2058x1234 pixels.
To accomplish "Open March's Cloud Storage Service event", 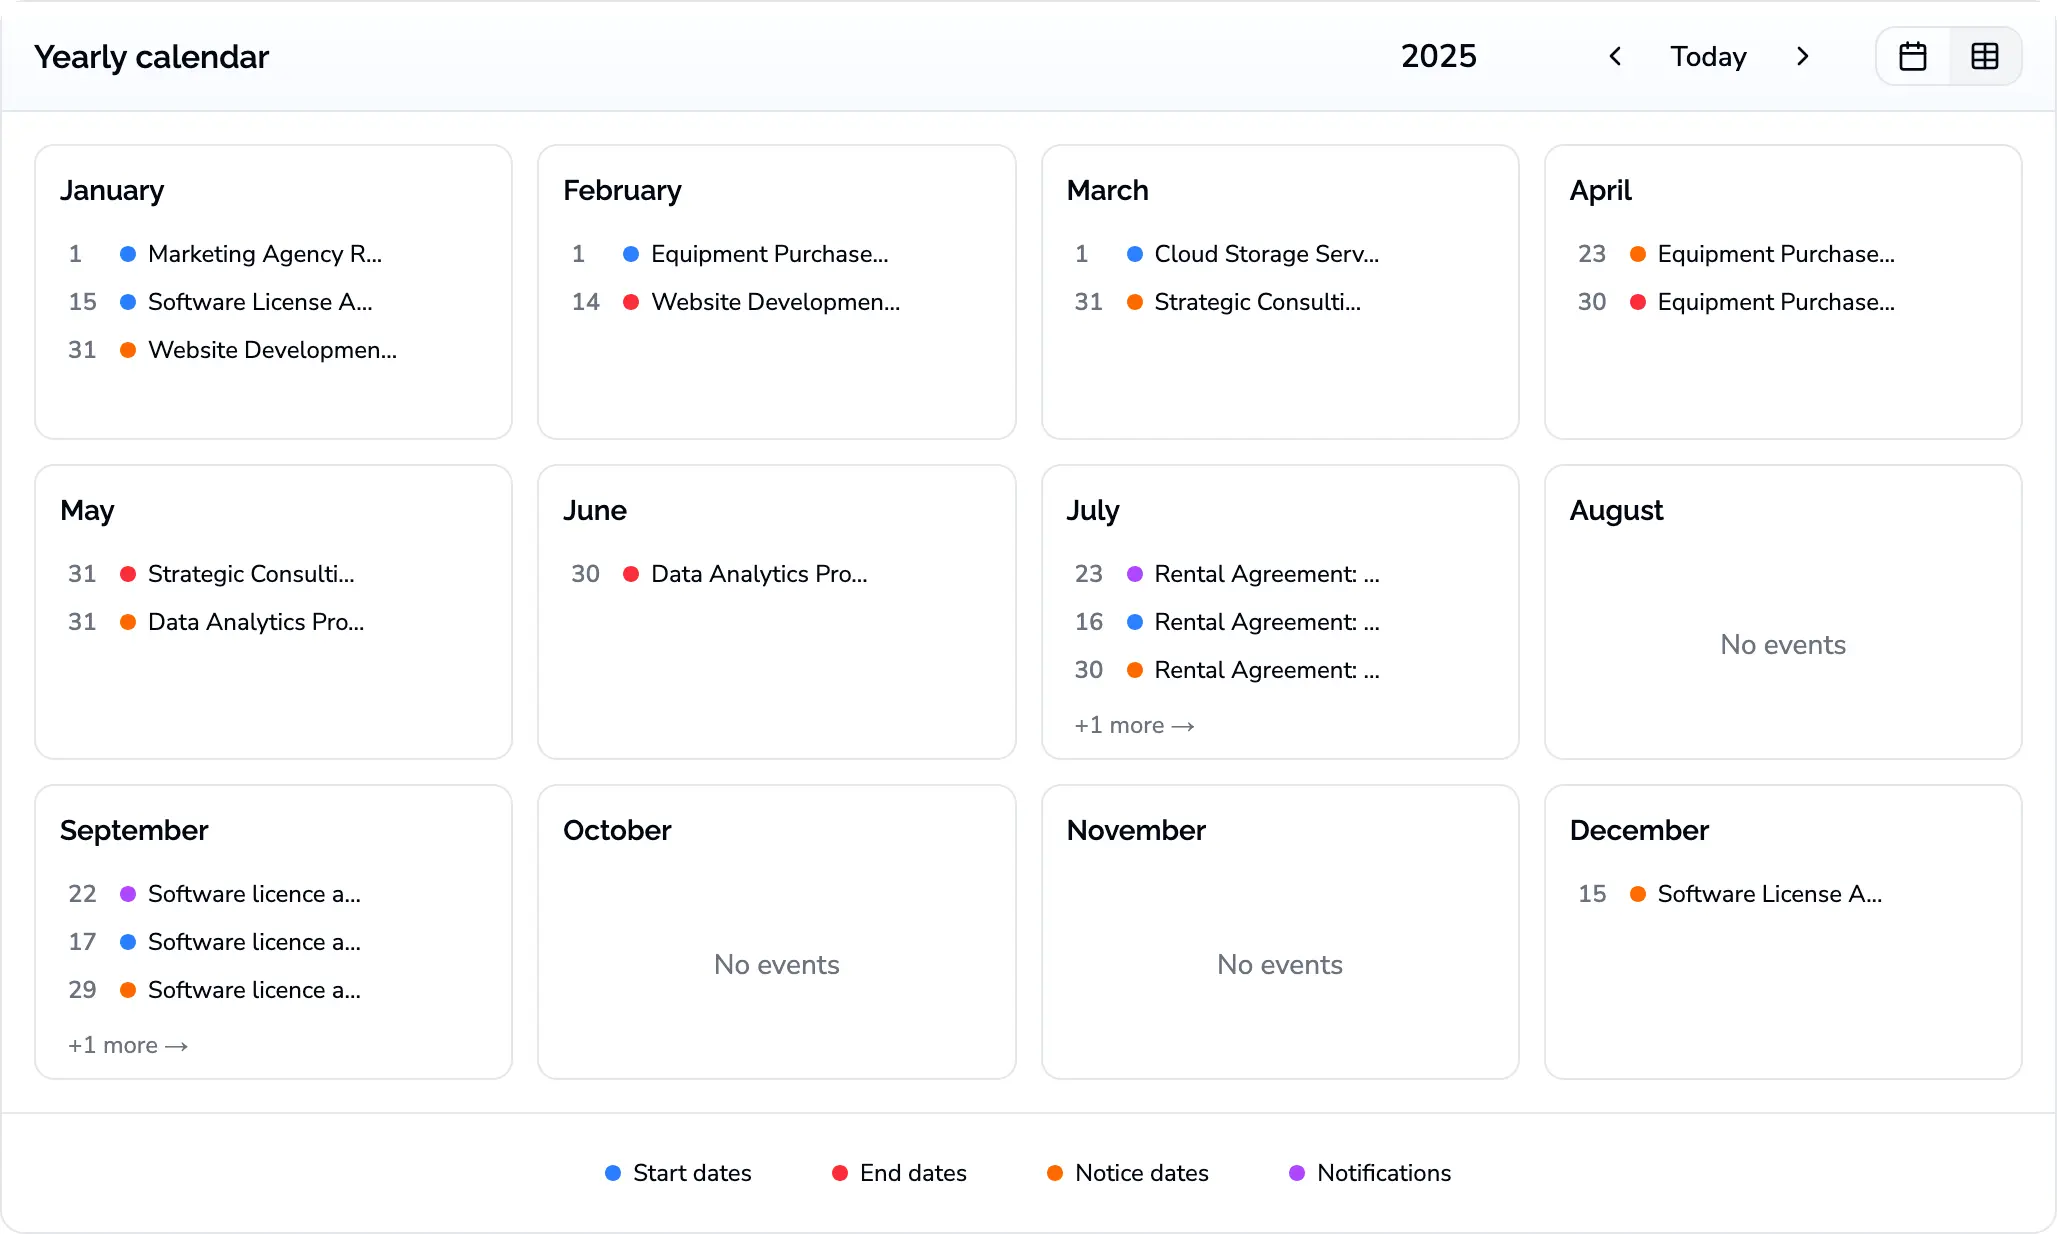I will [1266, 254].
